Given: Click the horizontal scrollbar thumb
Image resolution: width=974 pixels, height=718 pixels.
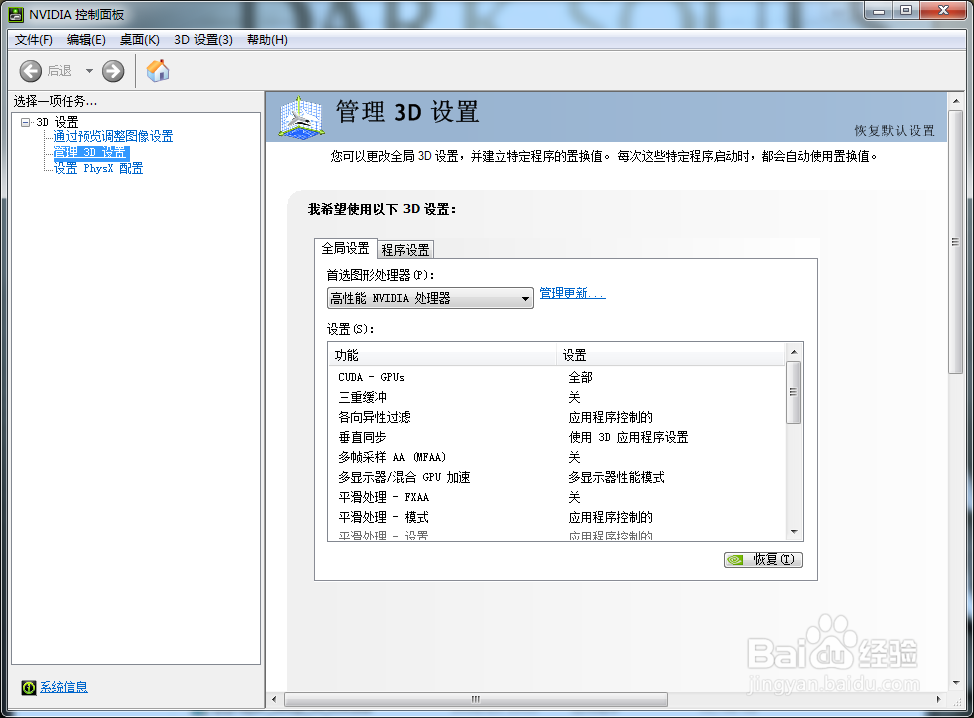Looking at the screenshot, I should click(x=476, y=699).
